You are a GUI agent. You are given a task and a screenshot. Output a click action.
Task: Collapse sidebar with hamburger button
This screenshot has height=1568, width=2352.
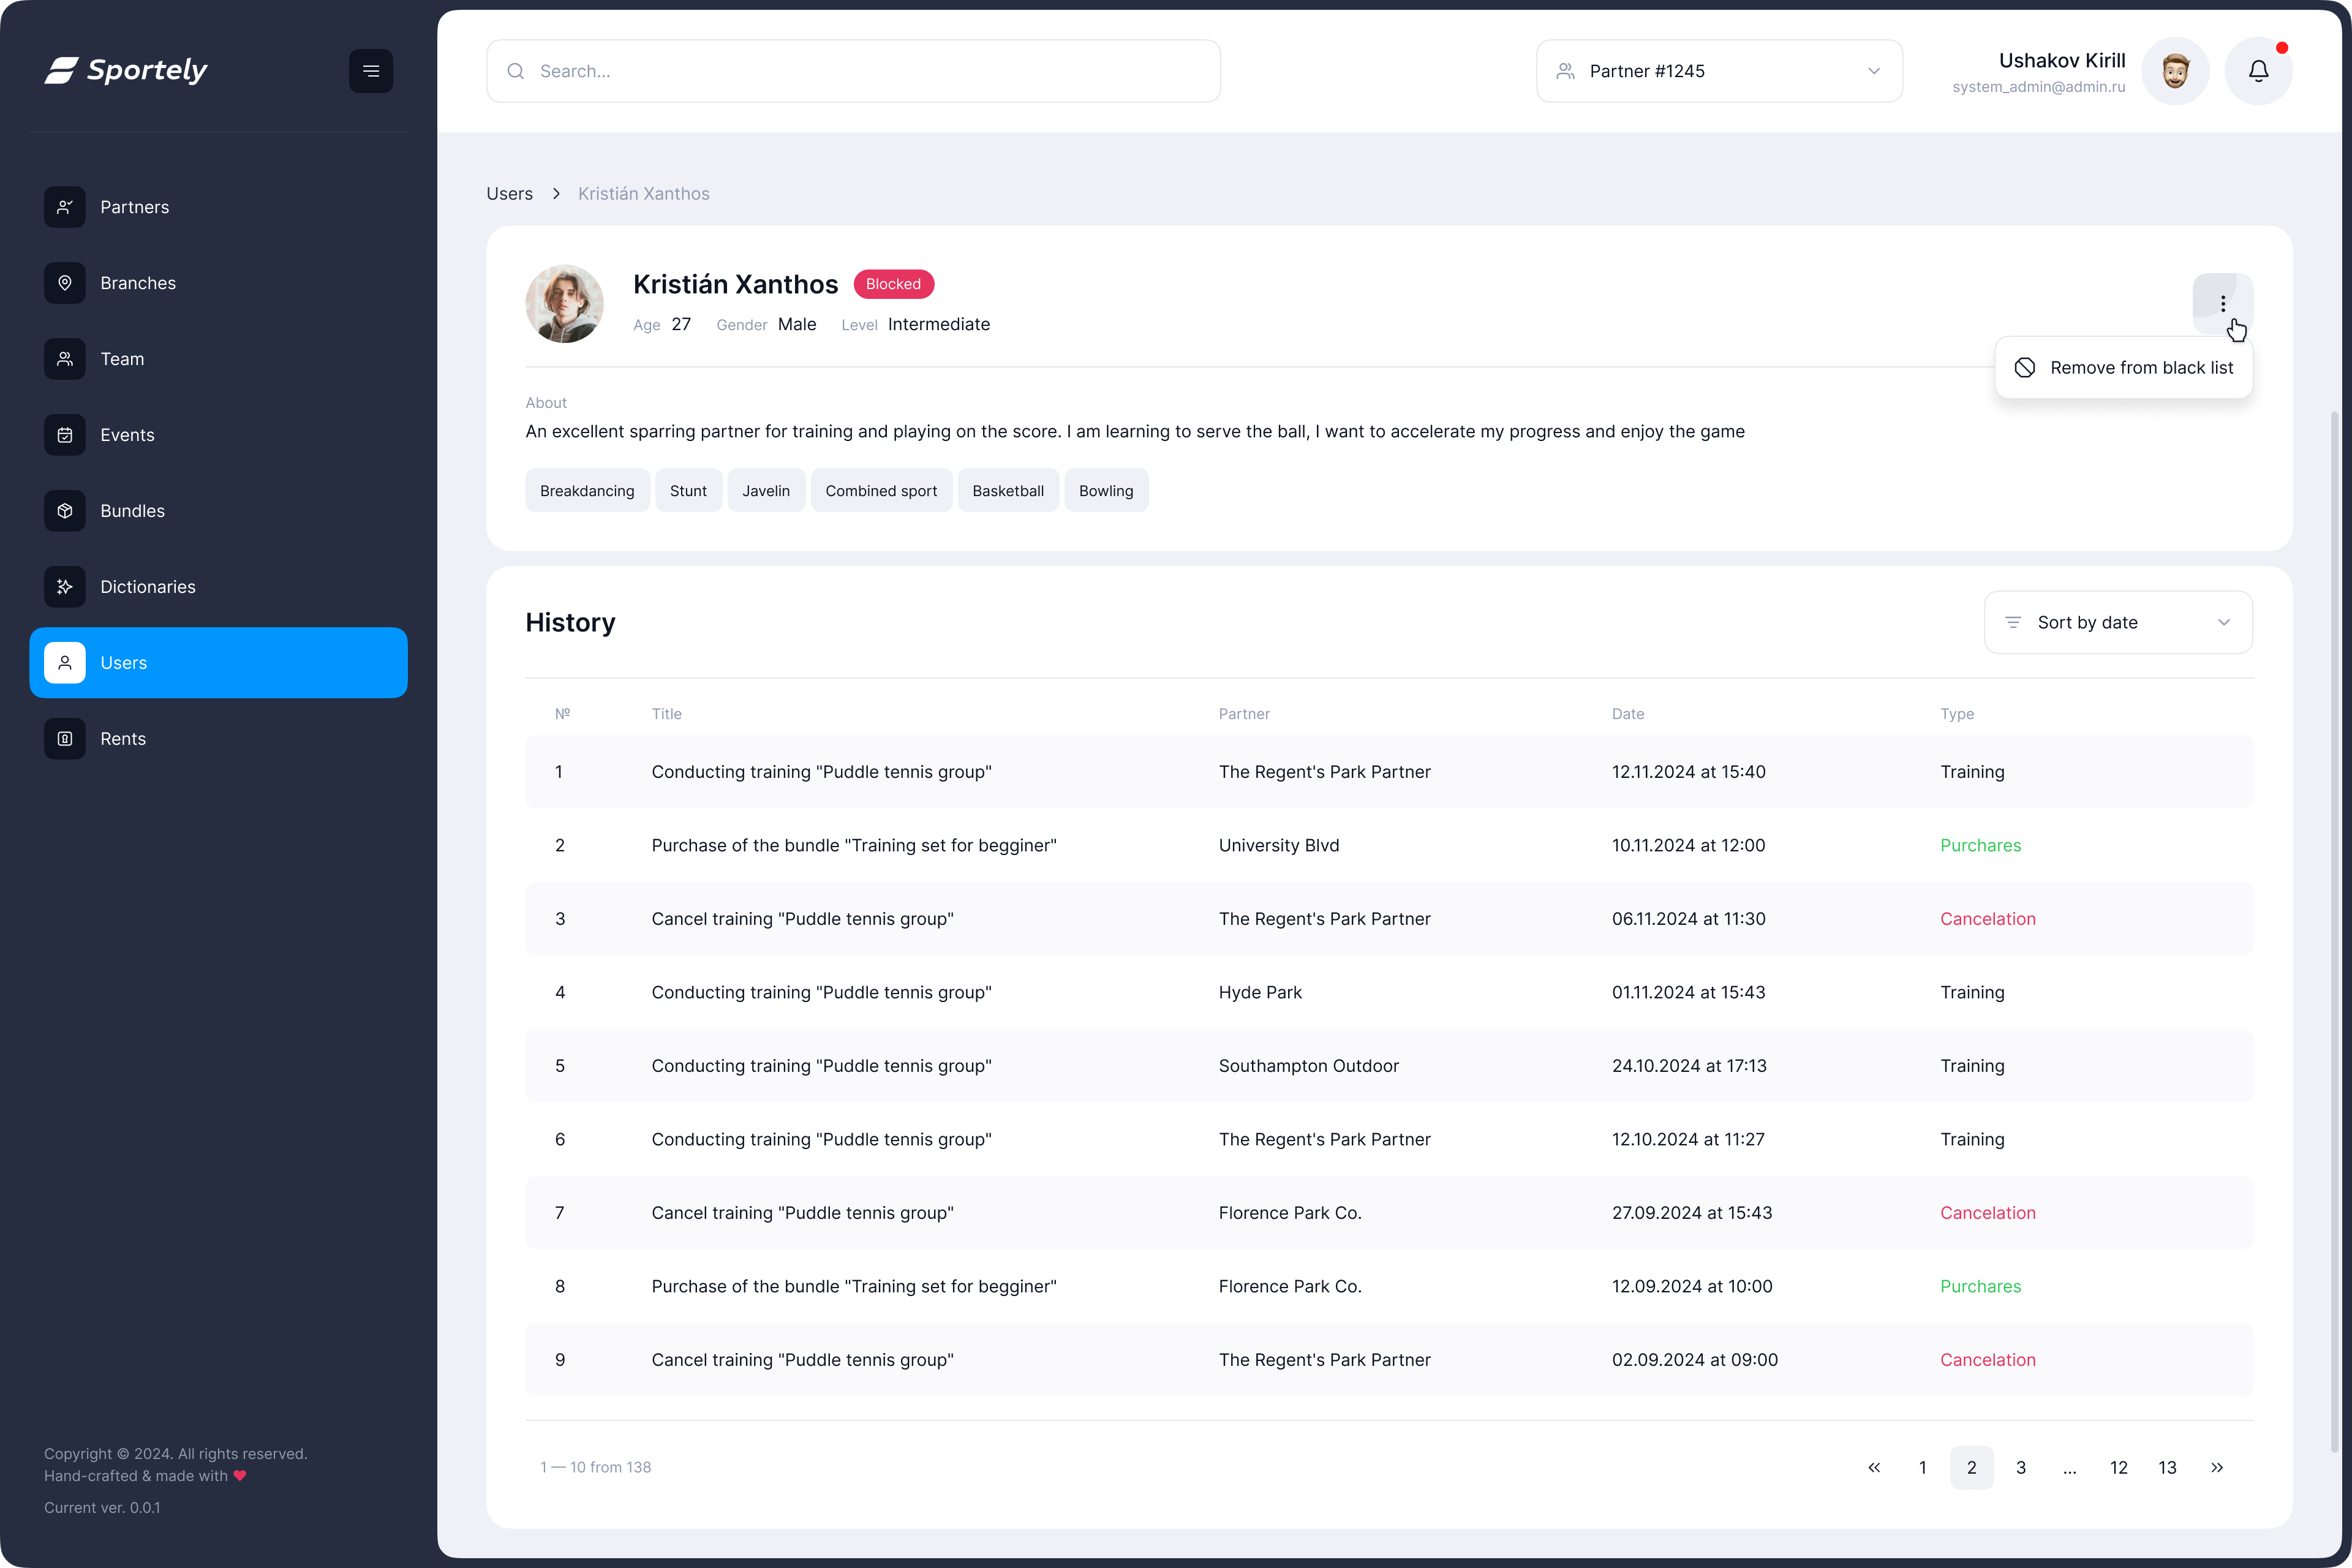(371, 71)
